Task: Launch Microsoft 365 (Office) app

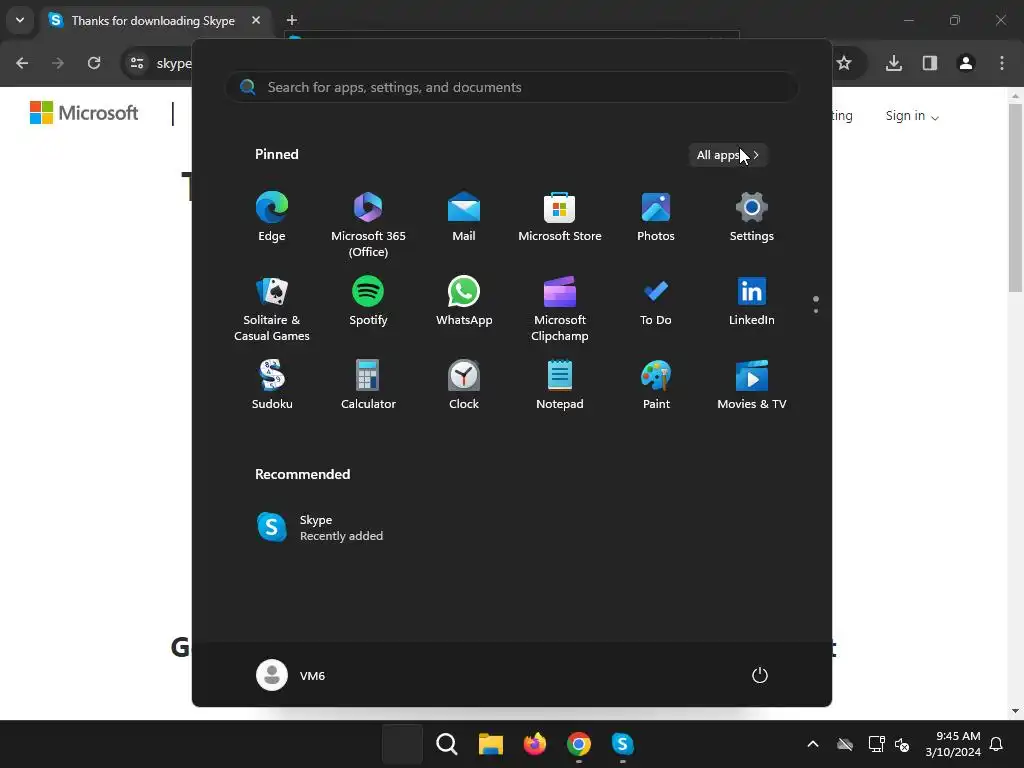Action: pos(368,224)
